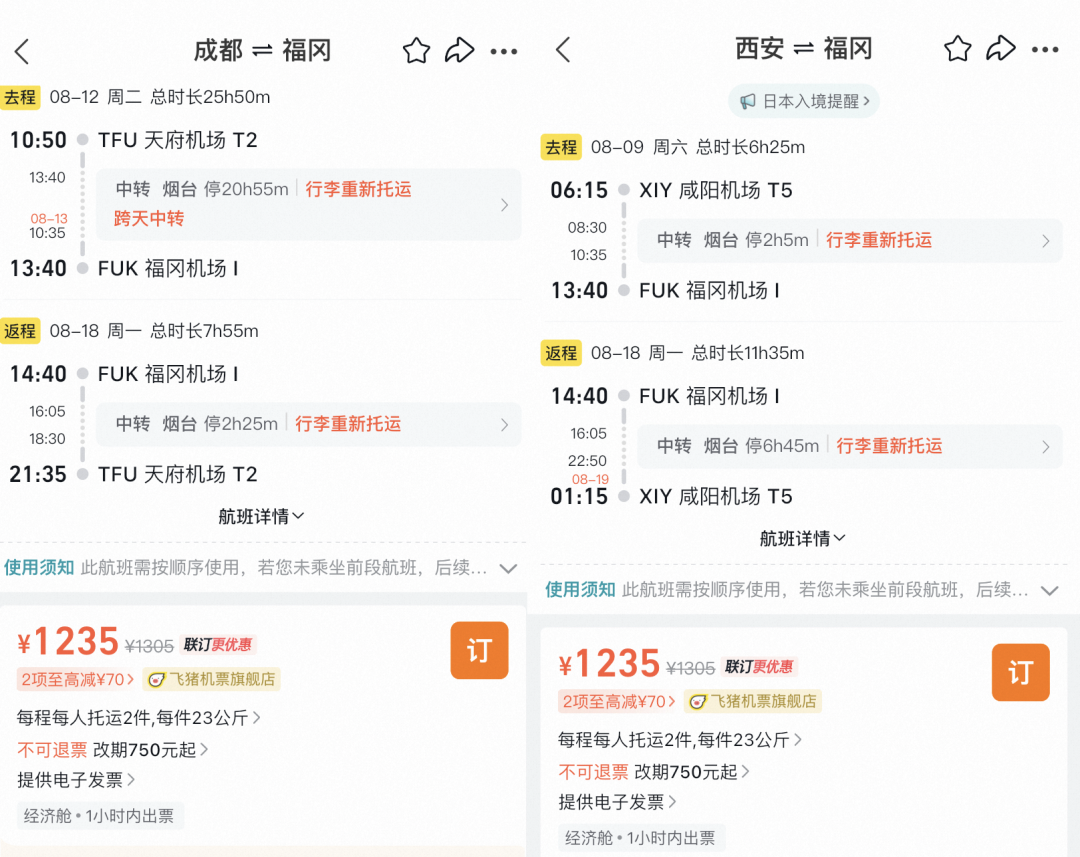Click 10:50 TFU 天府机场 T2 departure row

[x=134, y=141]
